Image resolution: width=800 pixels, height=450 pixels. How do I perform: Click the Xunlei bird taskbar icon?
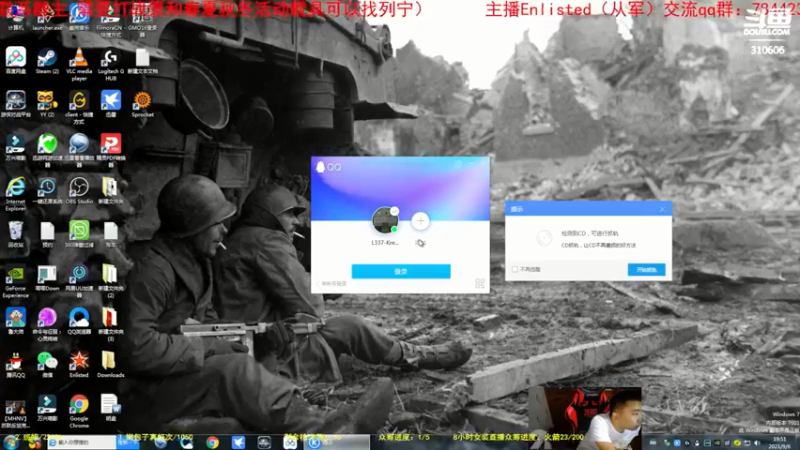(238, 442)
